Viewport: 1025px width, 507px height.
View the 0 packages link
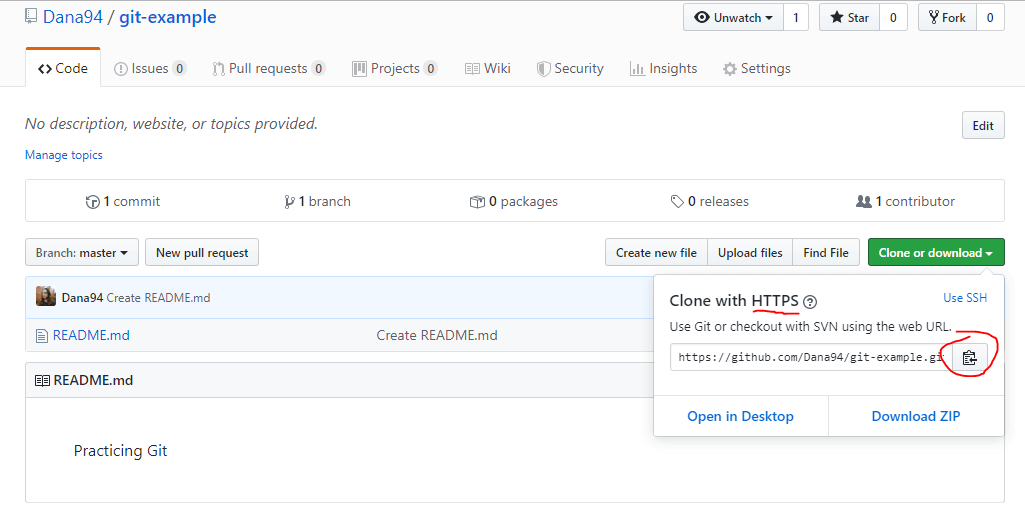coord(514,202)
